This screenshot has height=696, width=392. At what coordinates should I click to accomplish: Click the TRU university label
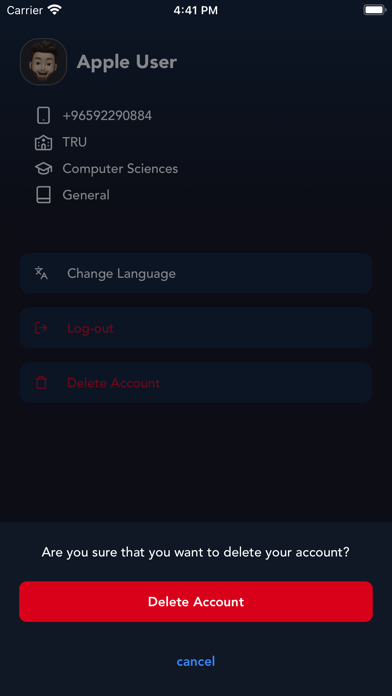click(x=75, y=142)
